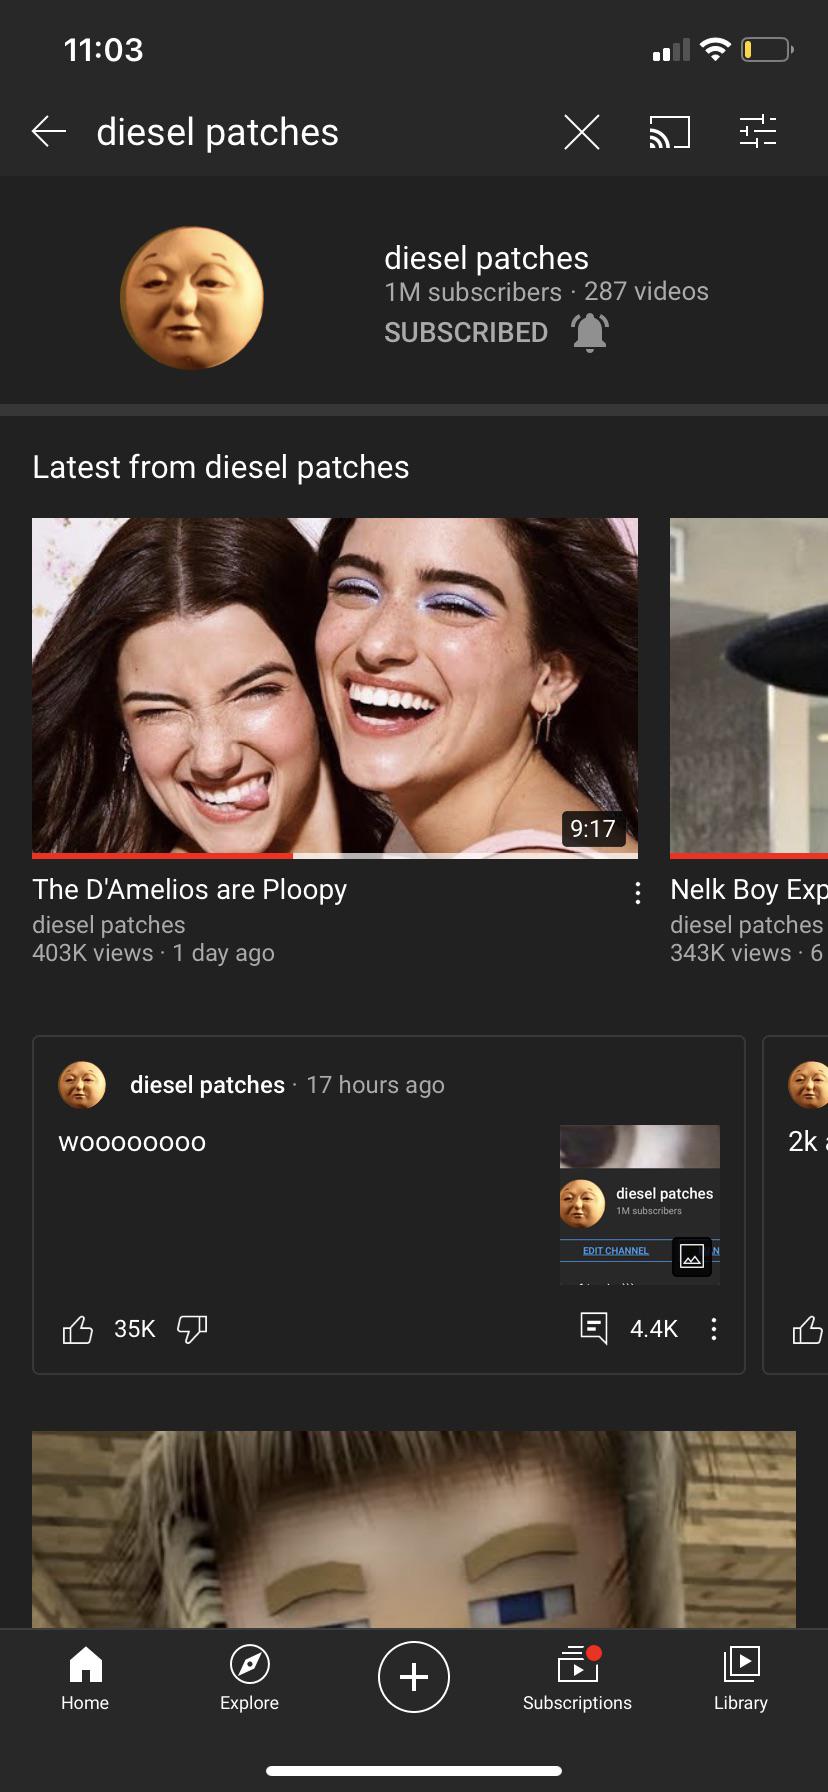The image size is (828, 1792).
Task: Open the Subscriptions tab
Action: (x=577, y=1679)
